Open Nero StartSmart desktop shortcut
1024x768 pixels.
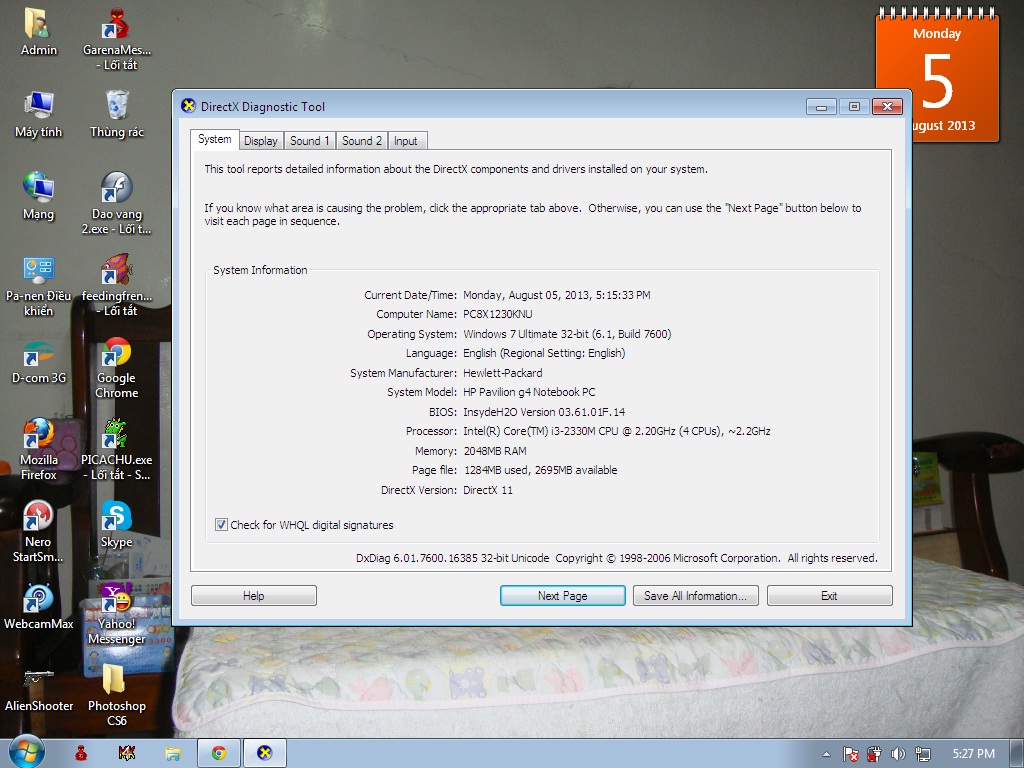(x=38, y=518)
